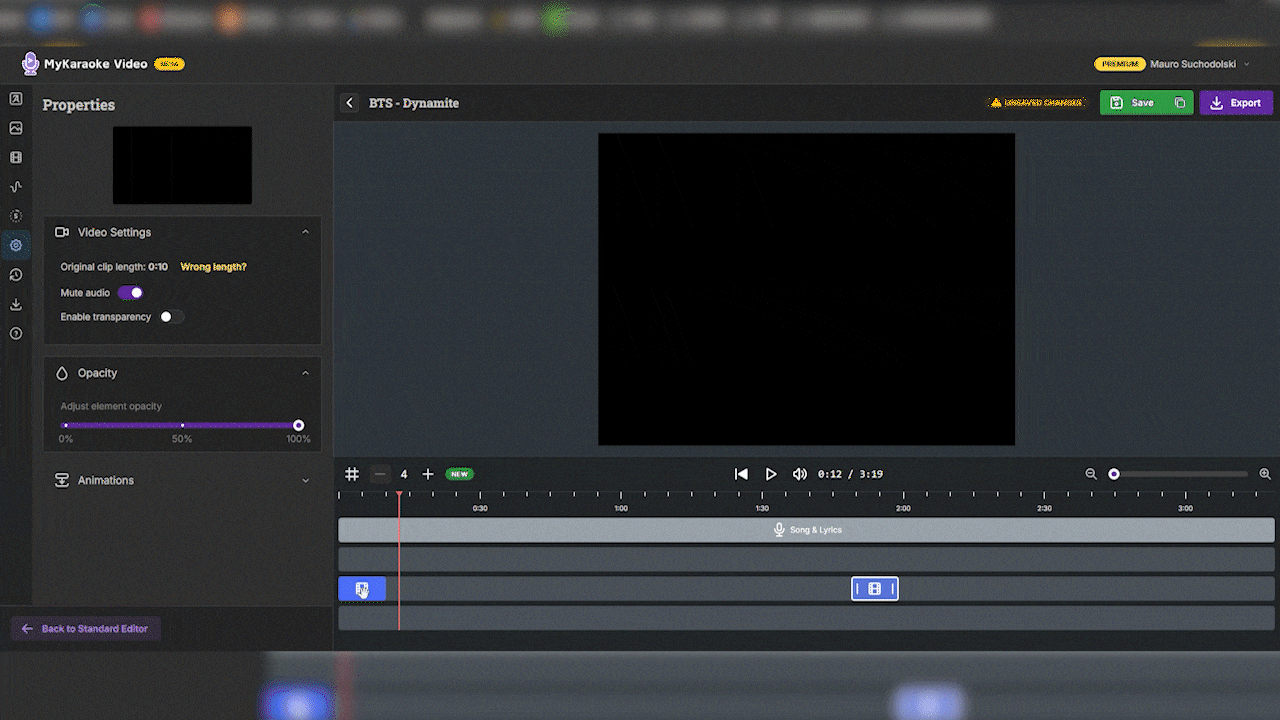The image size is (1280, 720).
Task: Click the 1:00 mark on the timeline ruler
Action: point(621,508)
